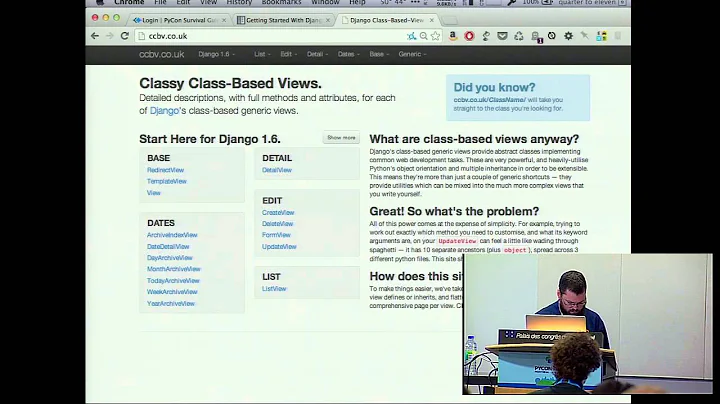Click the ccbv.co.uk/ClassName/ link in tip box

click(489, 100)
